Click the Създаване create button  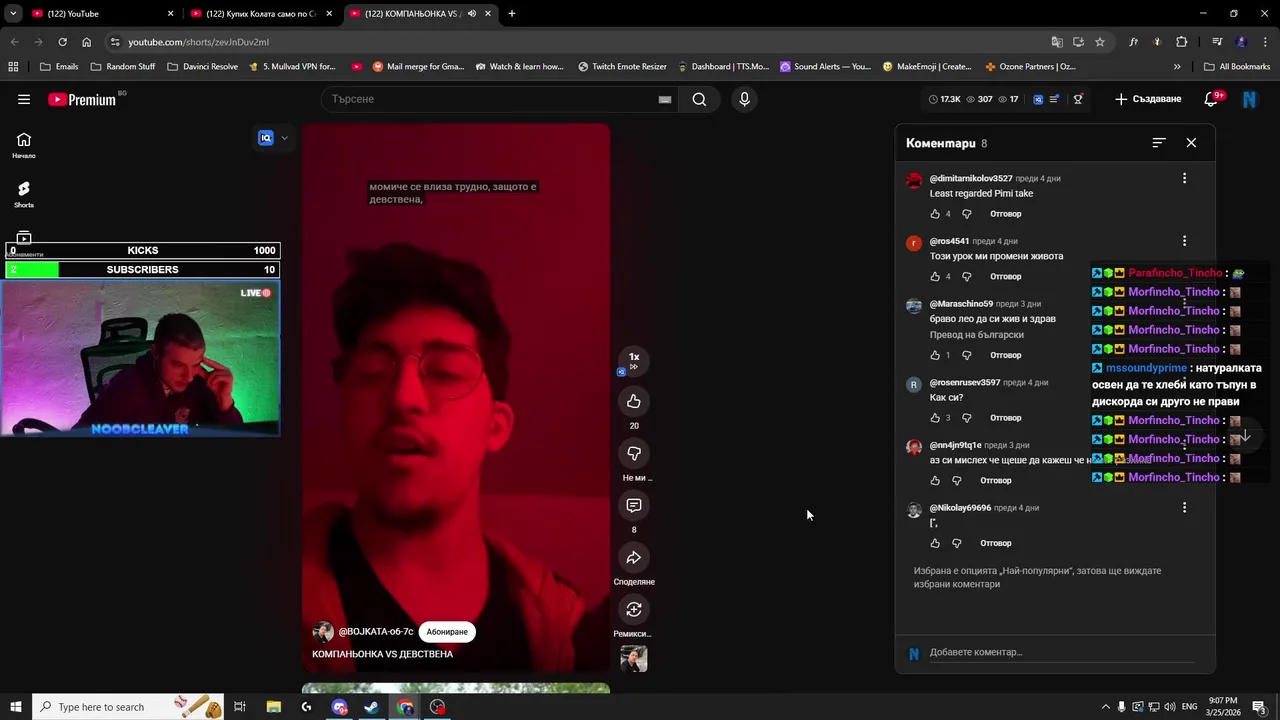(x=1148, y=99)
